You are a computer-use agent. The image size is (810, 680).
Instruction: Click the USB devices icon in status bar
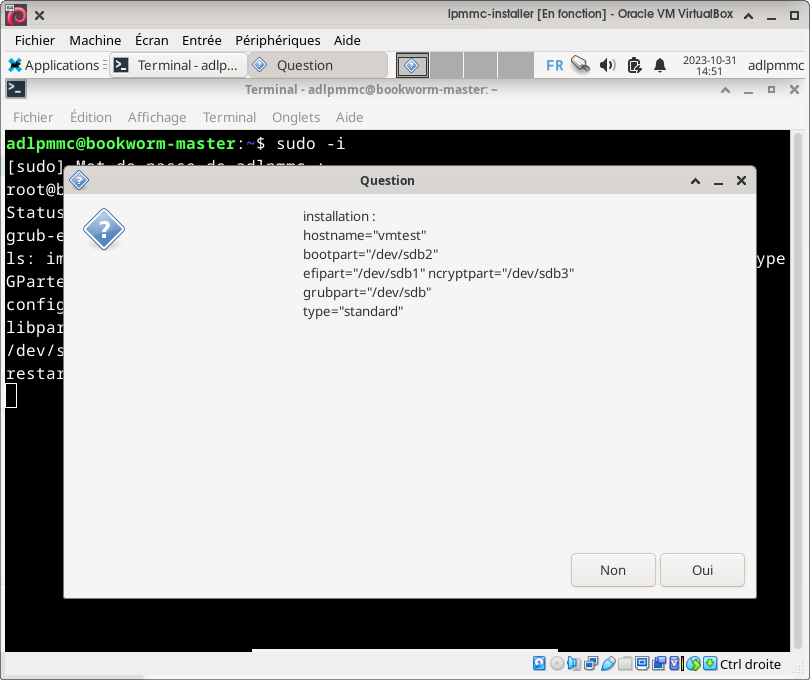608,663
